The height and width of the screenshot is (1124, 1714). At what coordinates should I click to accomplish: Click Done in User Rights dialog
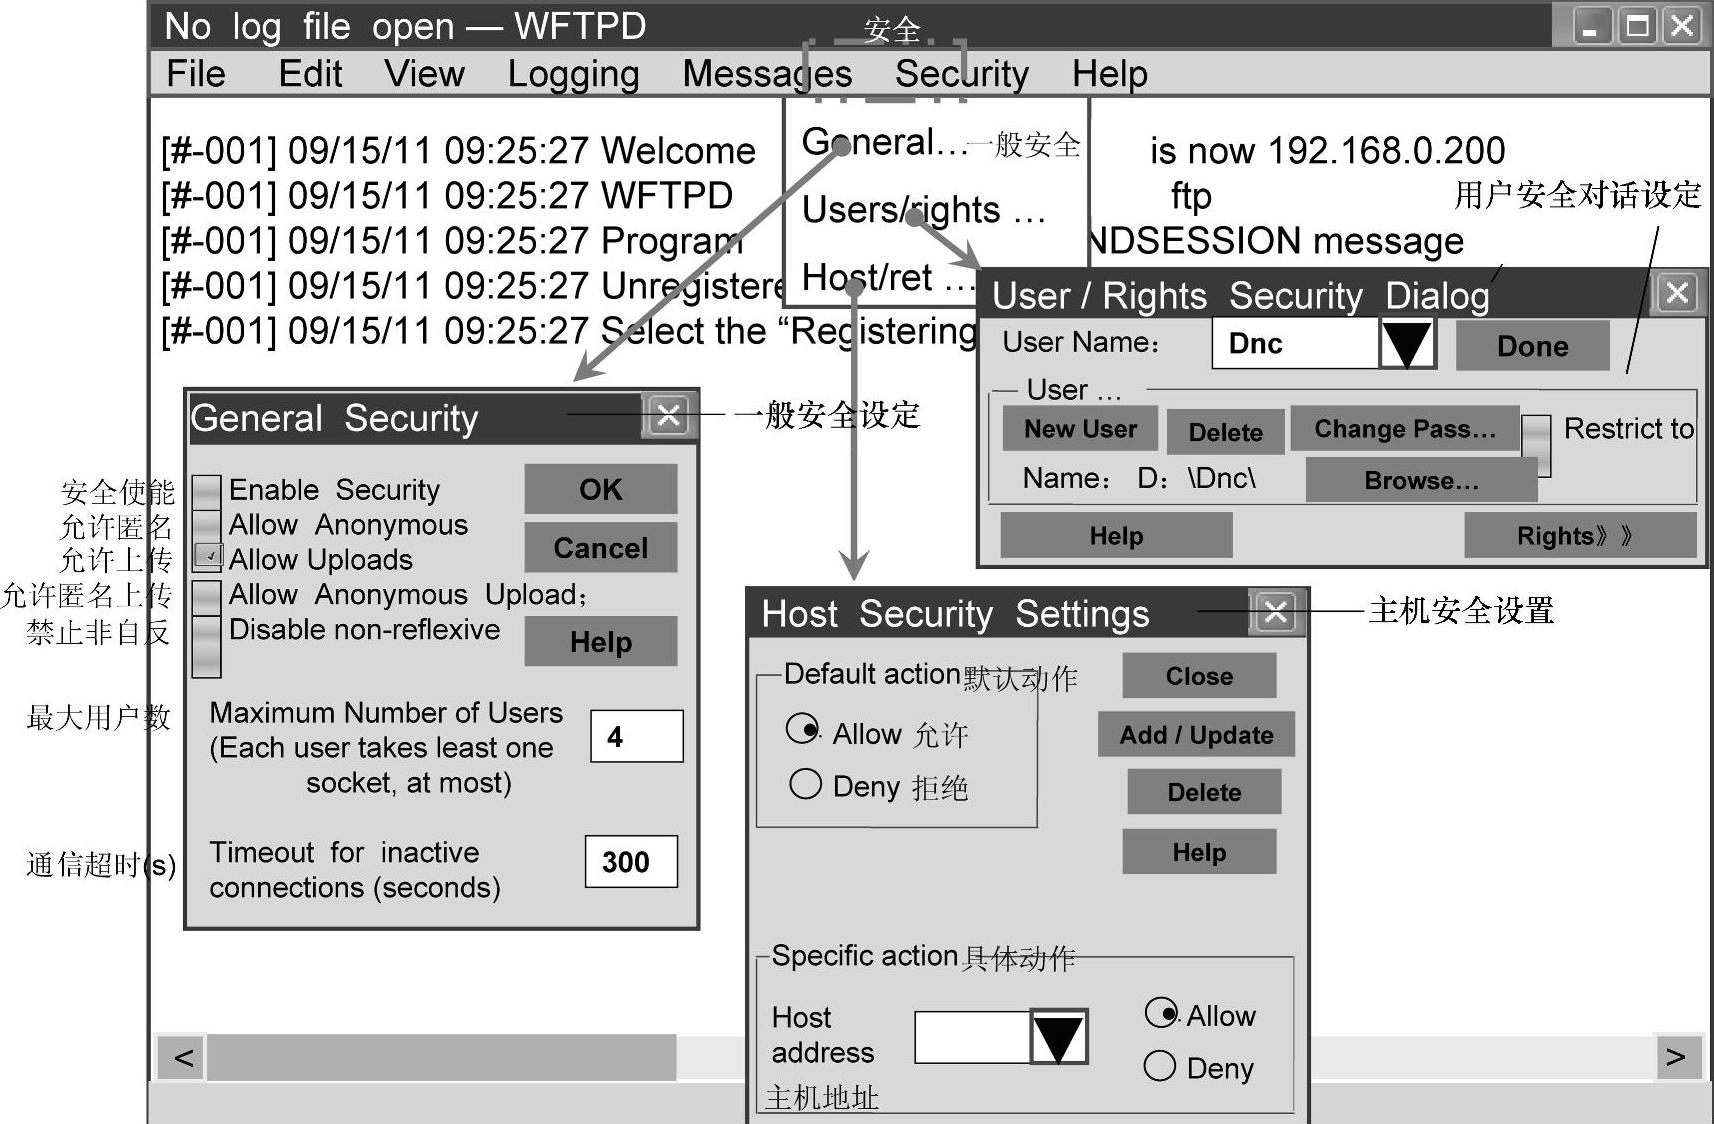[x=1532, y=346]
